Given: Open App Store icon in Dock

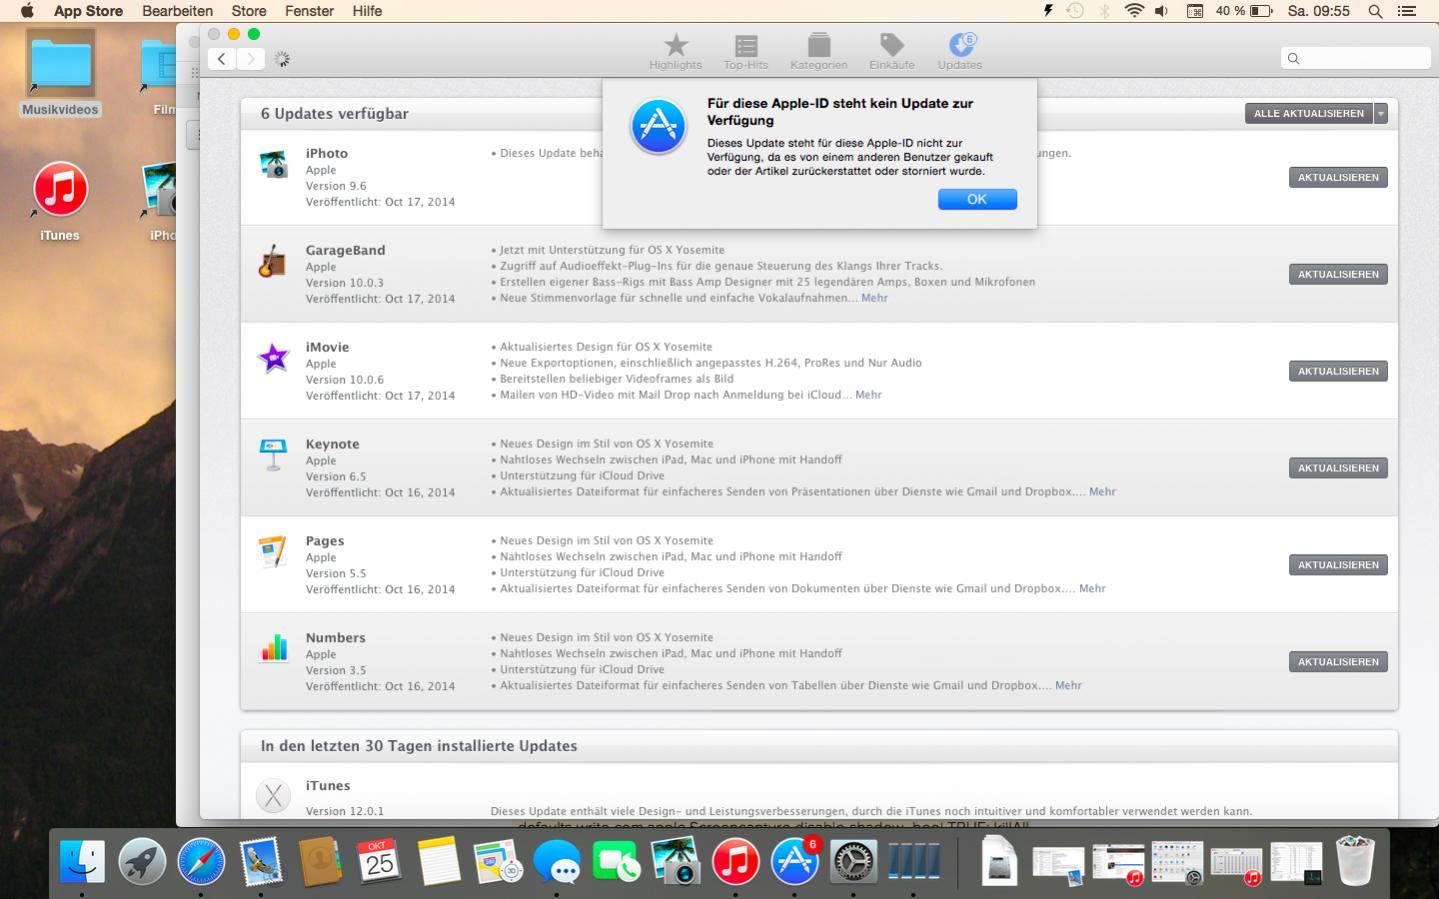Looking at the screenshot, I should [x=795, y=860].
